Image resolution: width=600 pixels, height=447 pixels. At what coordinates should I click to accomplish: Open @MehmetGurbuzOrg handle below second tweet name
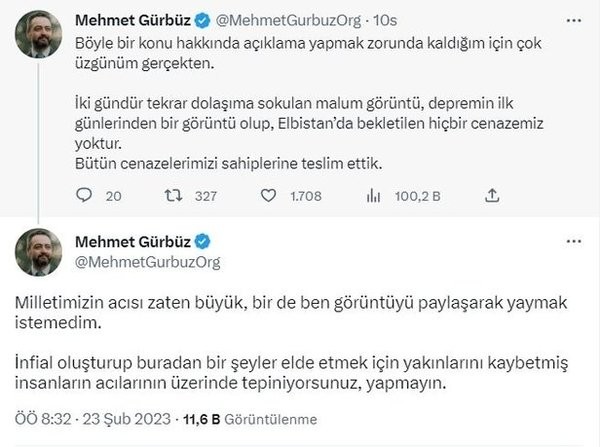[x=147, y=262]
